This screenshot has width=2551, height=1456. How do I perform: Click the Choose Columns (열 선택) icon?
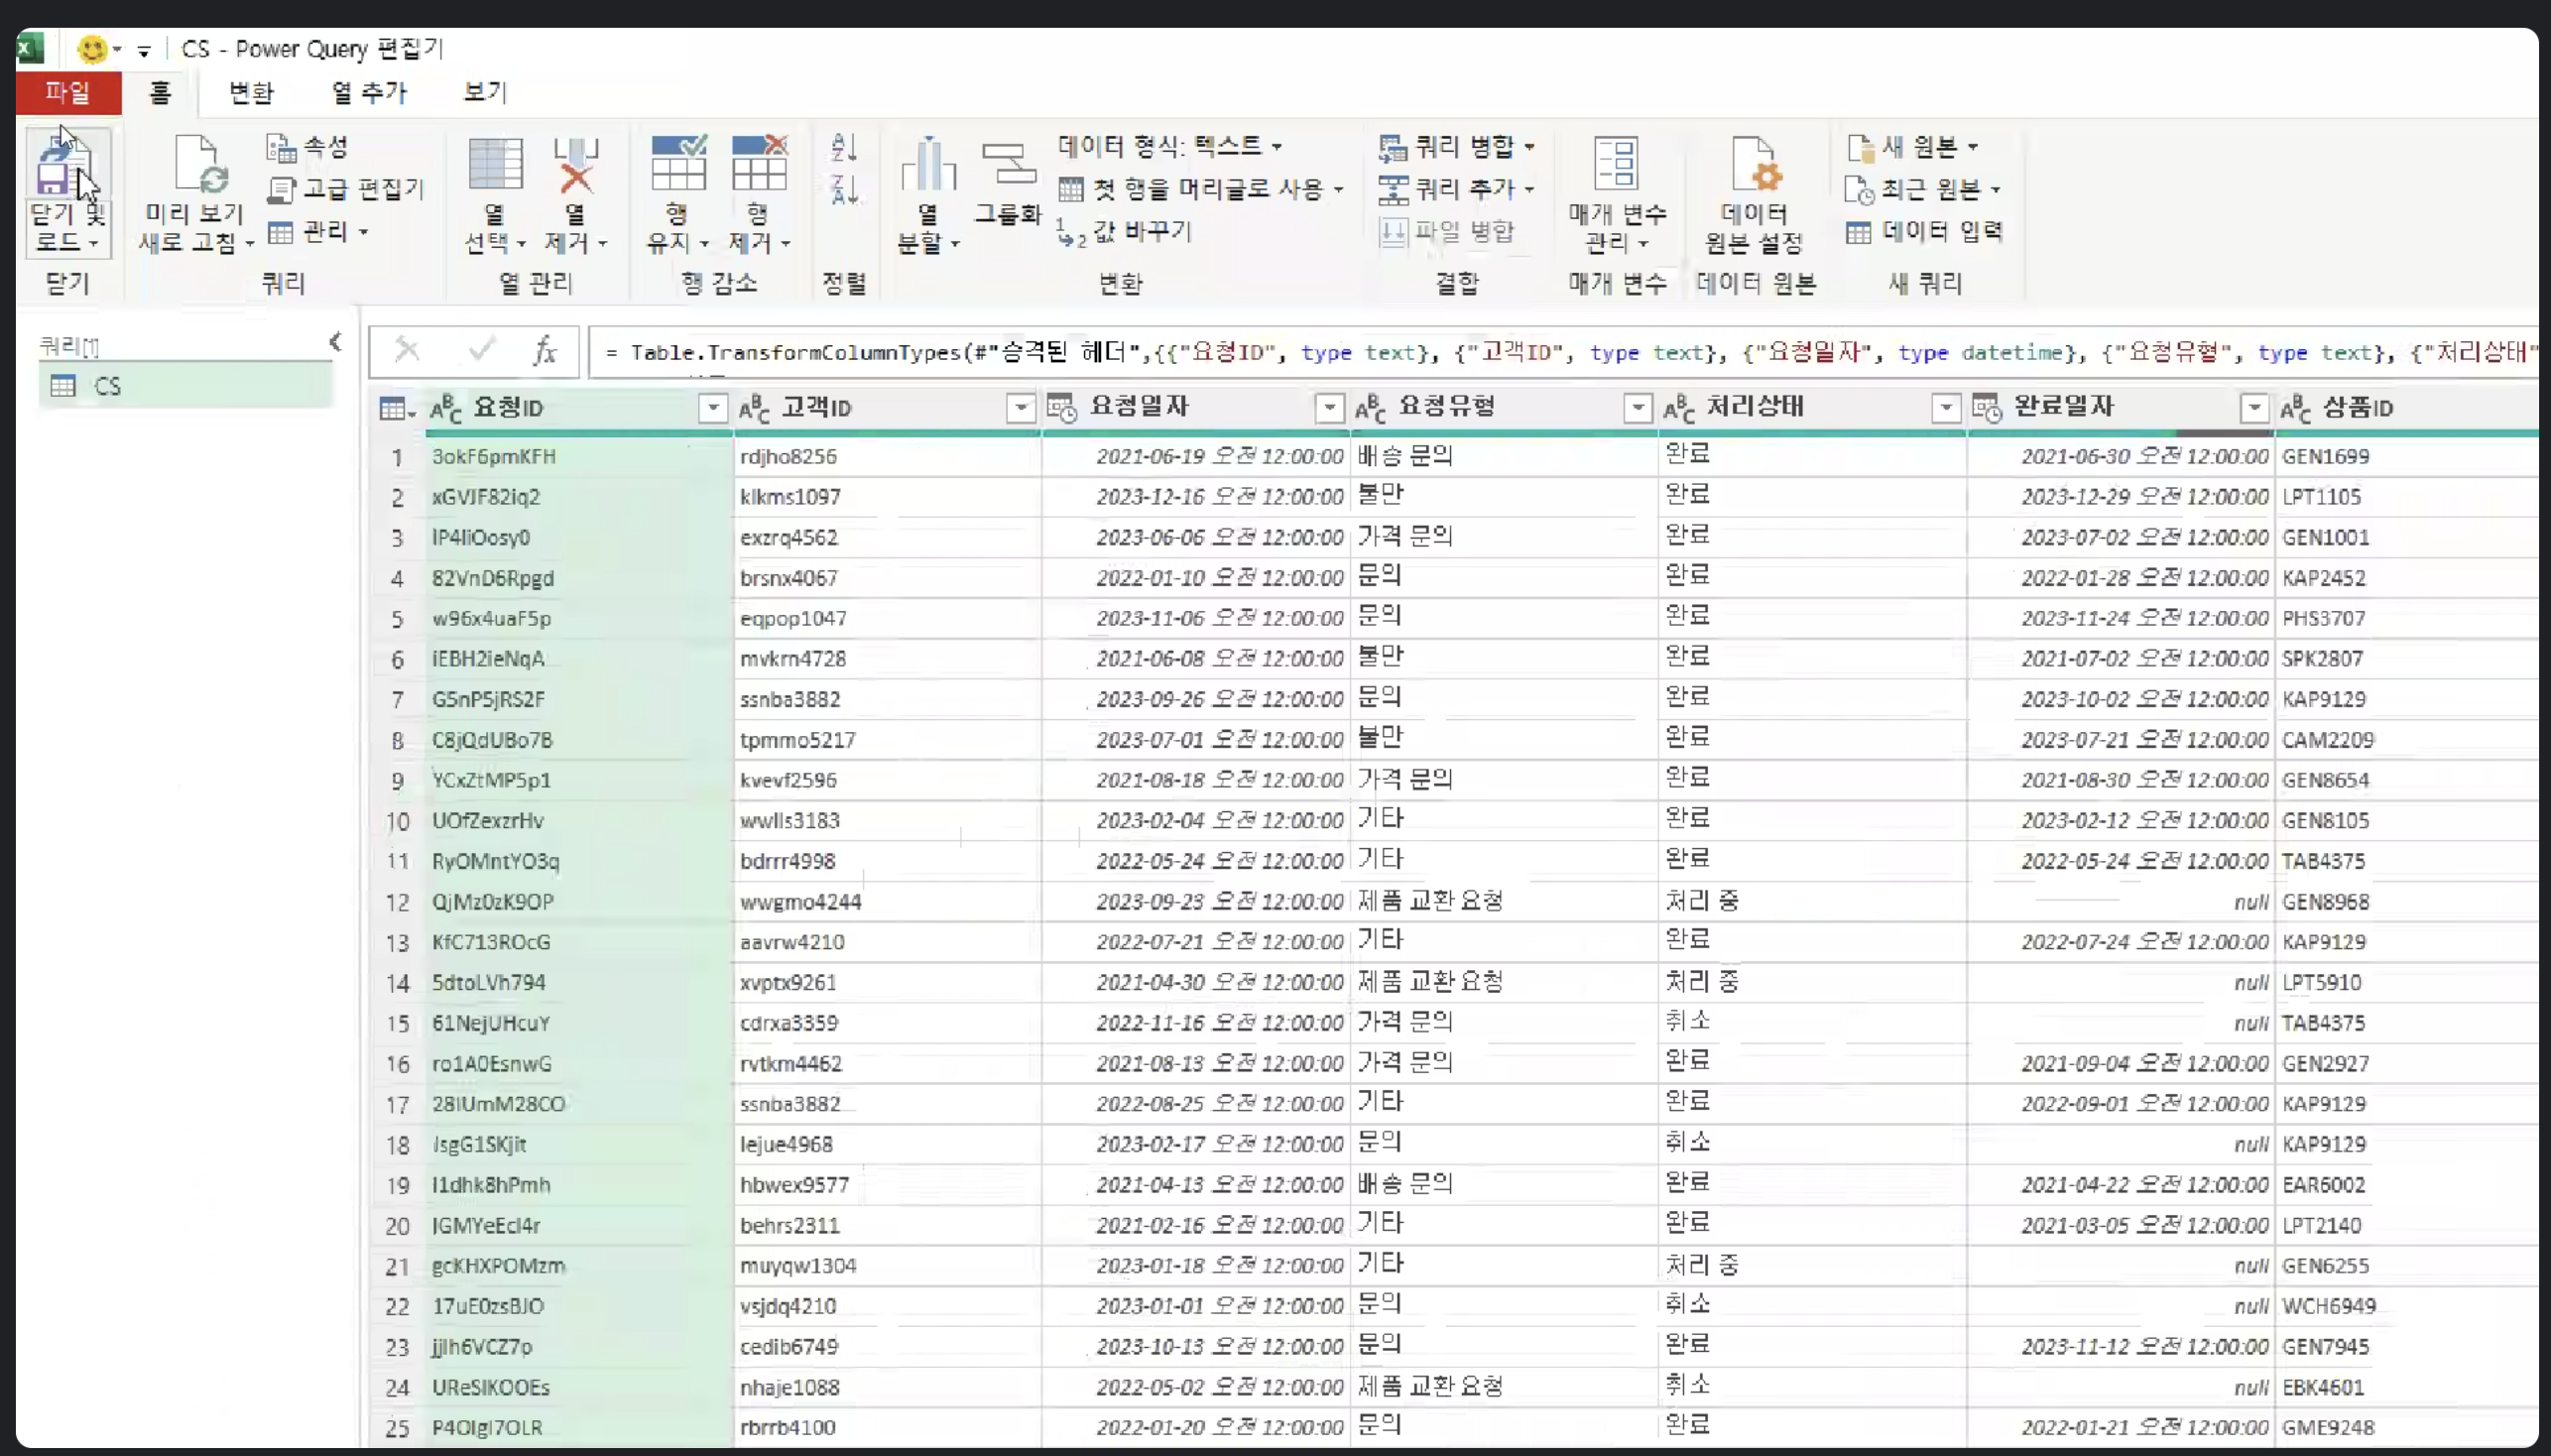pos(496,166)
